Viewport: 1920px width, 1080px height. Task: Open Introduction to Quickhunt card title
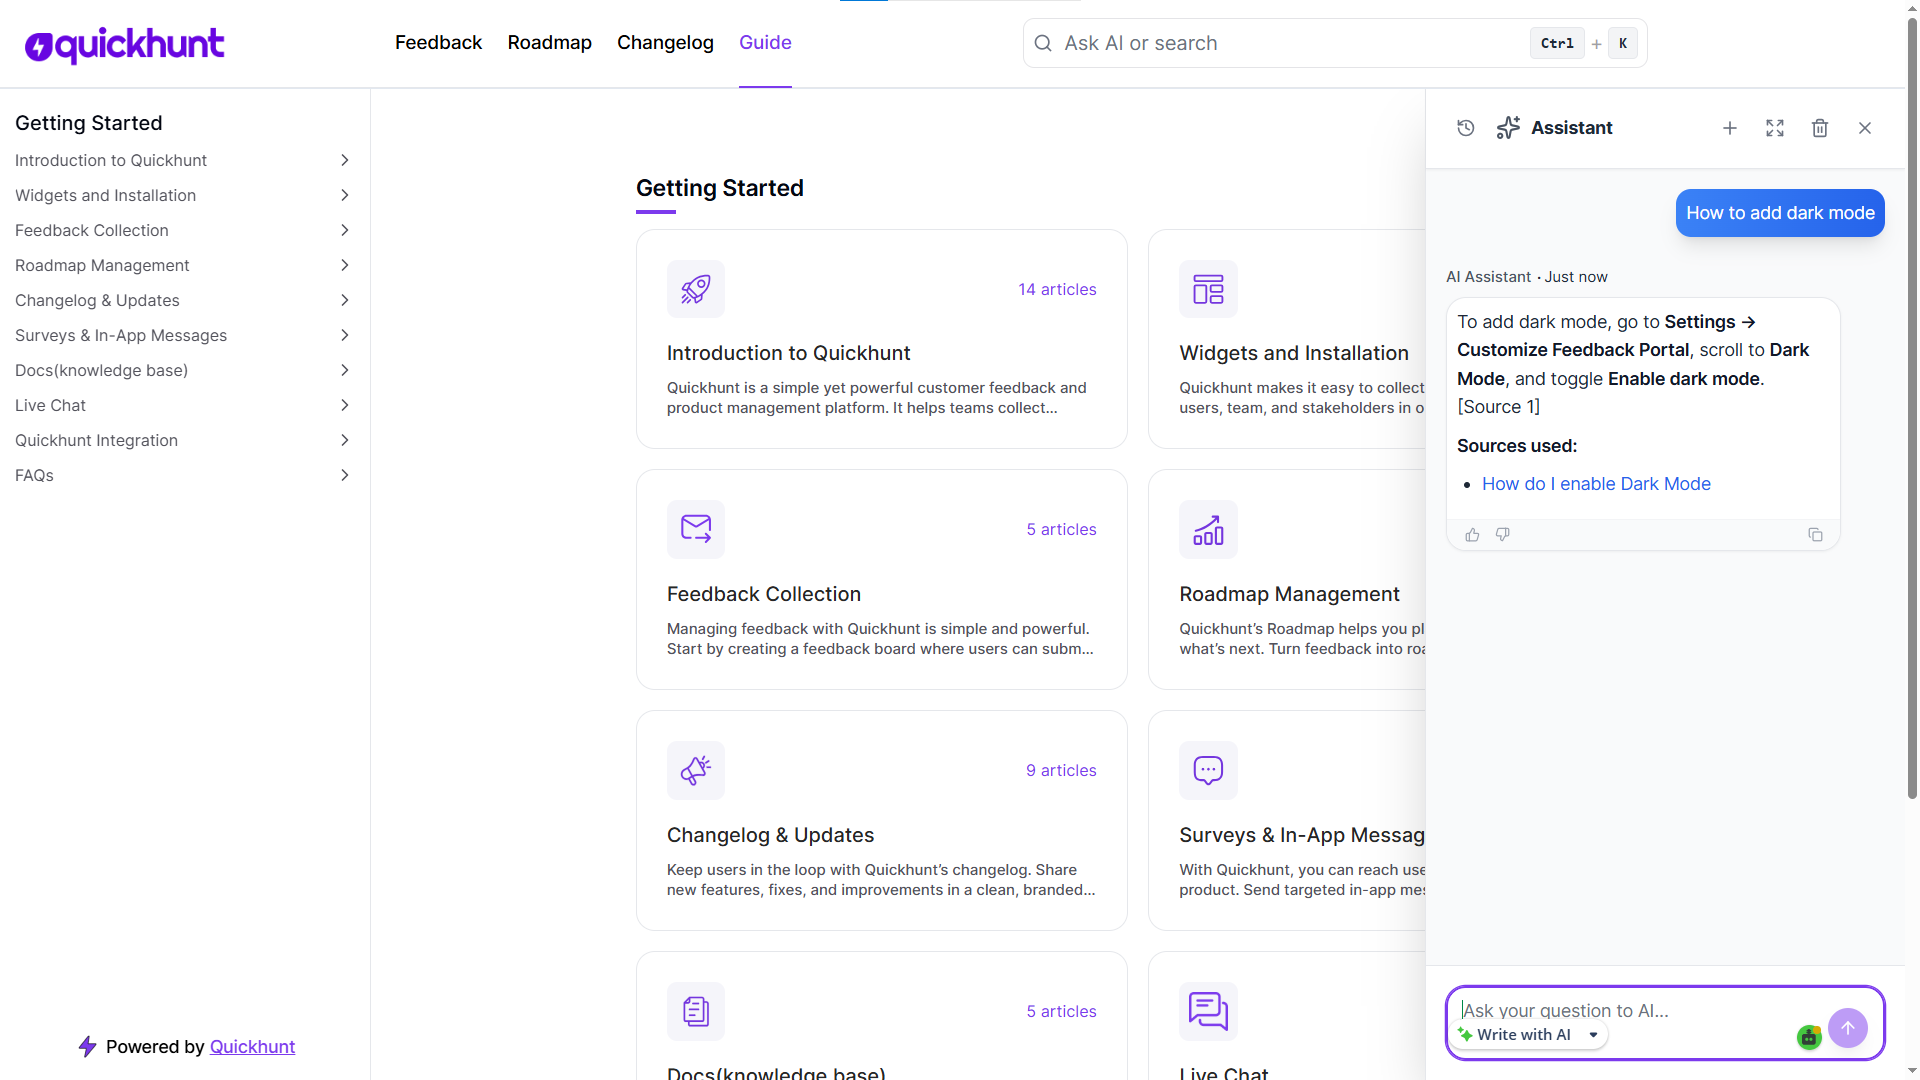[788, 353]
